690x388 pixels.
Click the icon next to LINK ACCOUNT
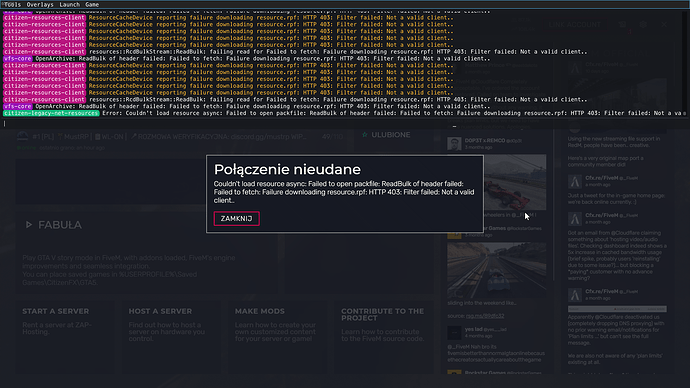(622, 25)
